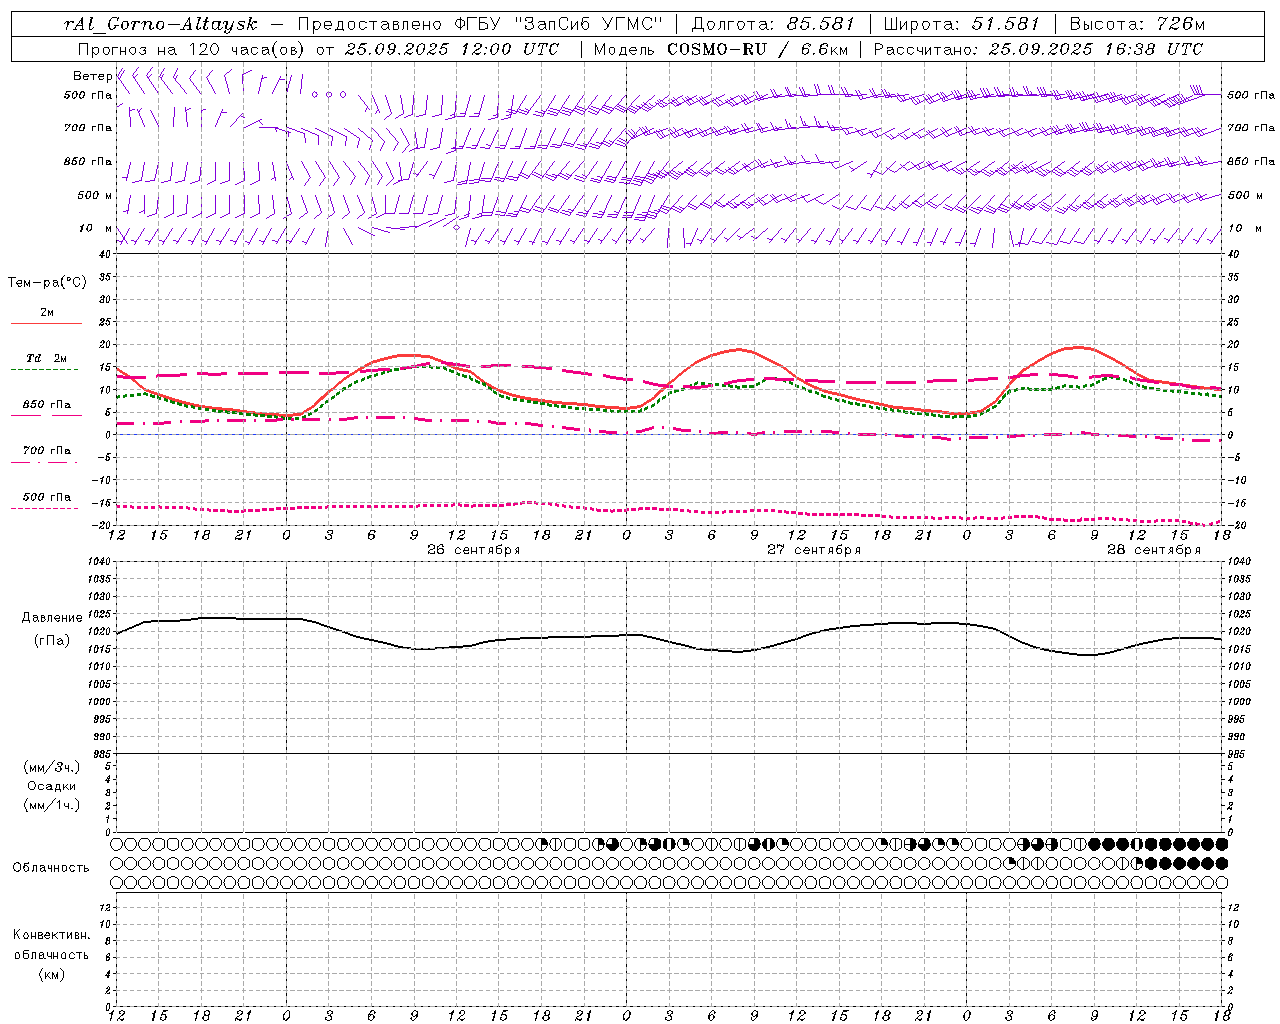Click the Осадки precipitation label

click(x=52, y=786)
